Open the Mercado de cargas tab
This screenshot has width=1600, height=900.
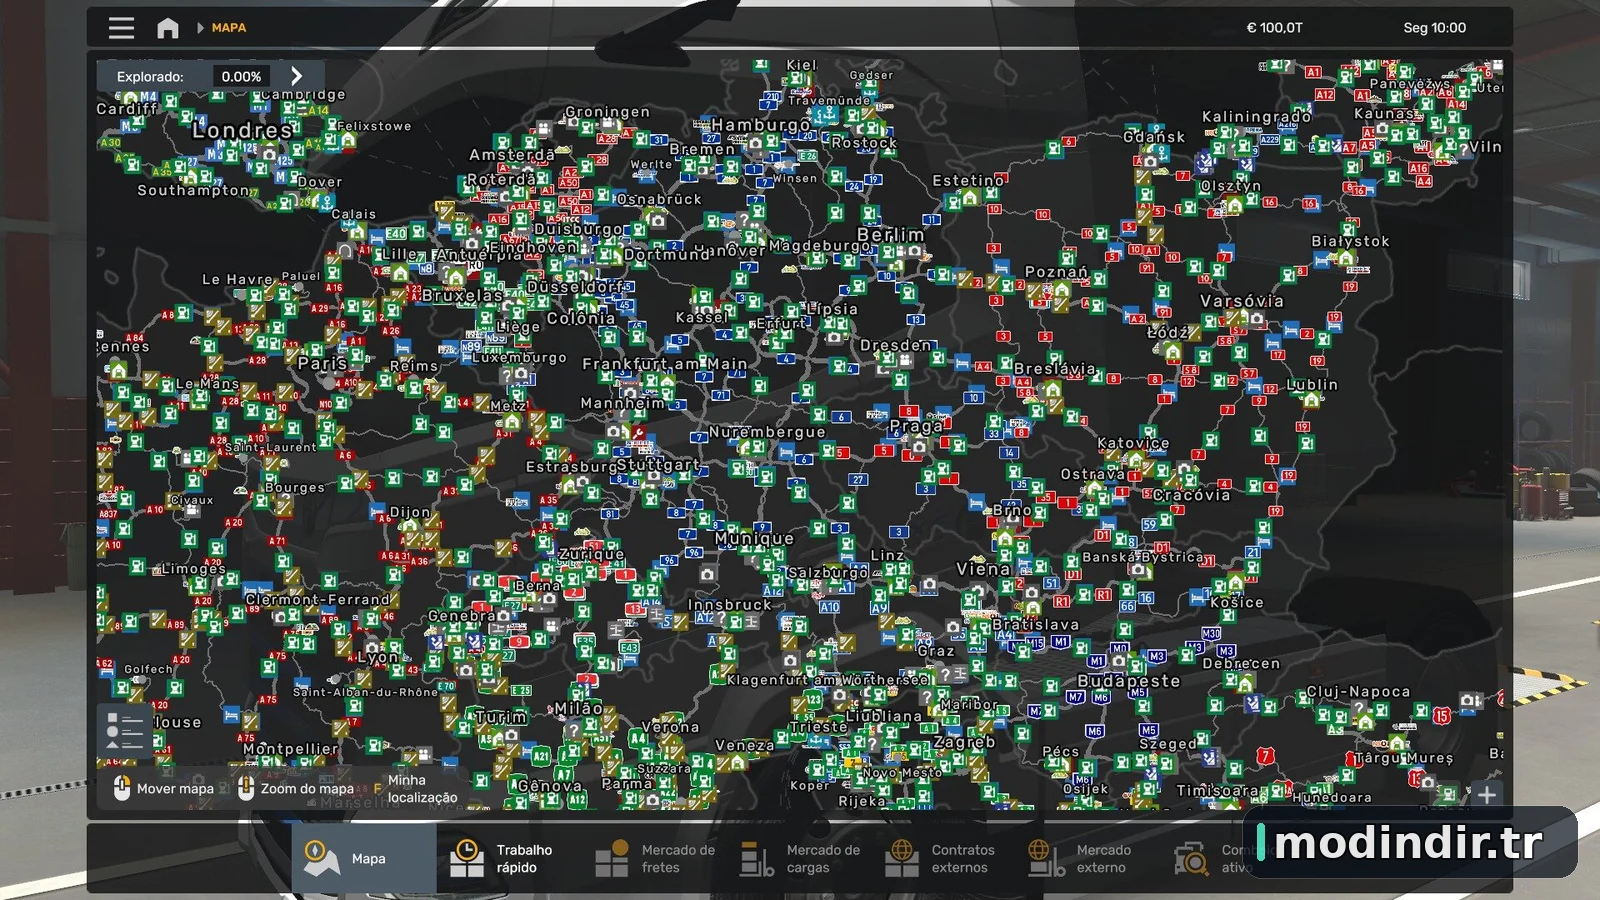(x=799, y=858)
